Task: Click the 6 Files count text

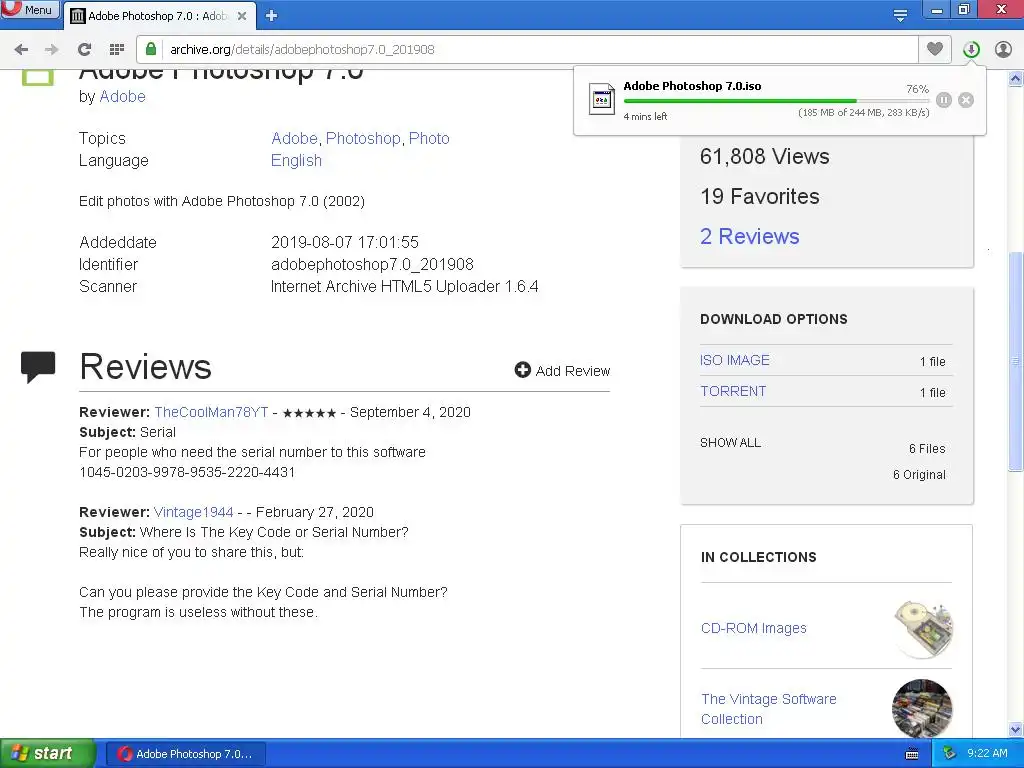Action: click(x=927, y=449)
